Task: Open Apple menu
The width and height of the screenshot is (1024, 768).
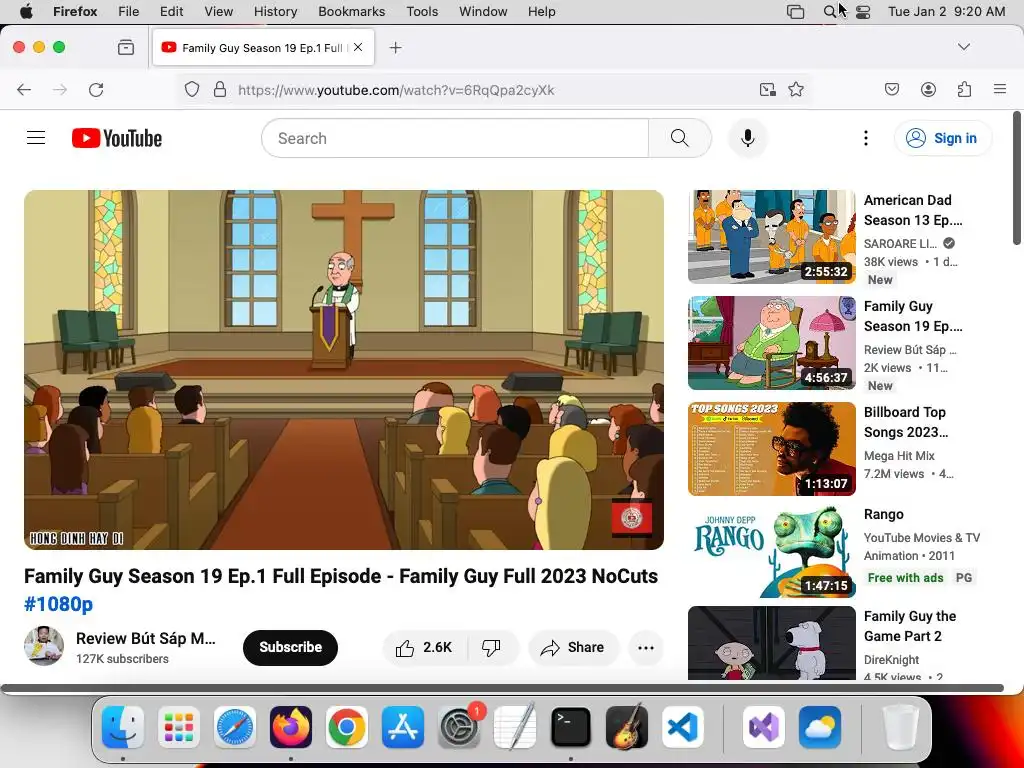Action: click(26, 12)
